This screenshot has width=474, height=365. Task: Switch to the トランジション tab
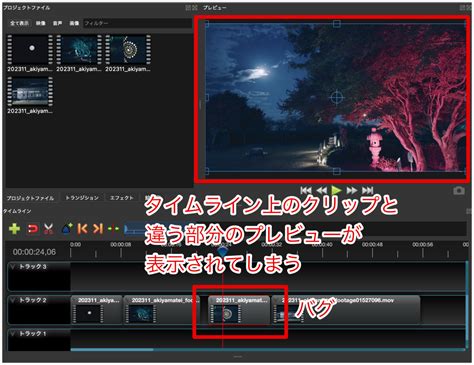point(82,198)
